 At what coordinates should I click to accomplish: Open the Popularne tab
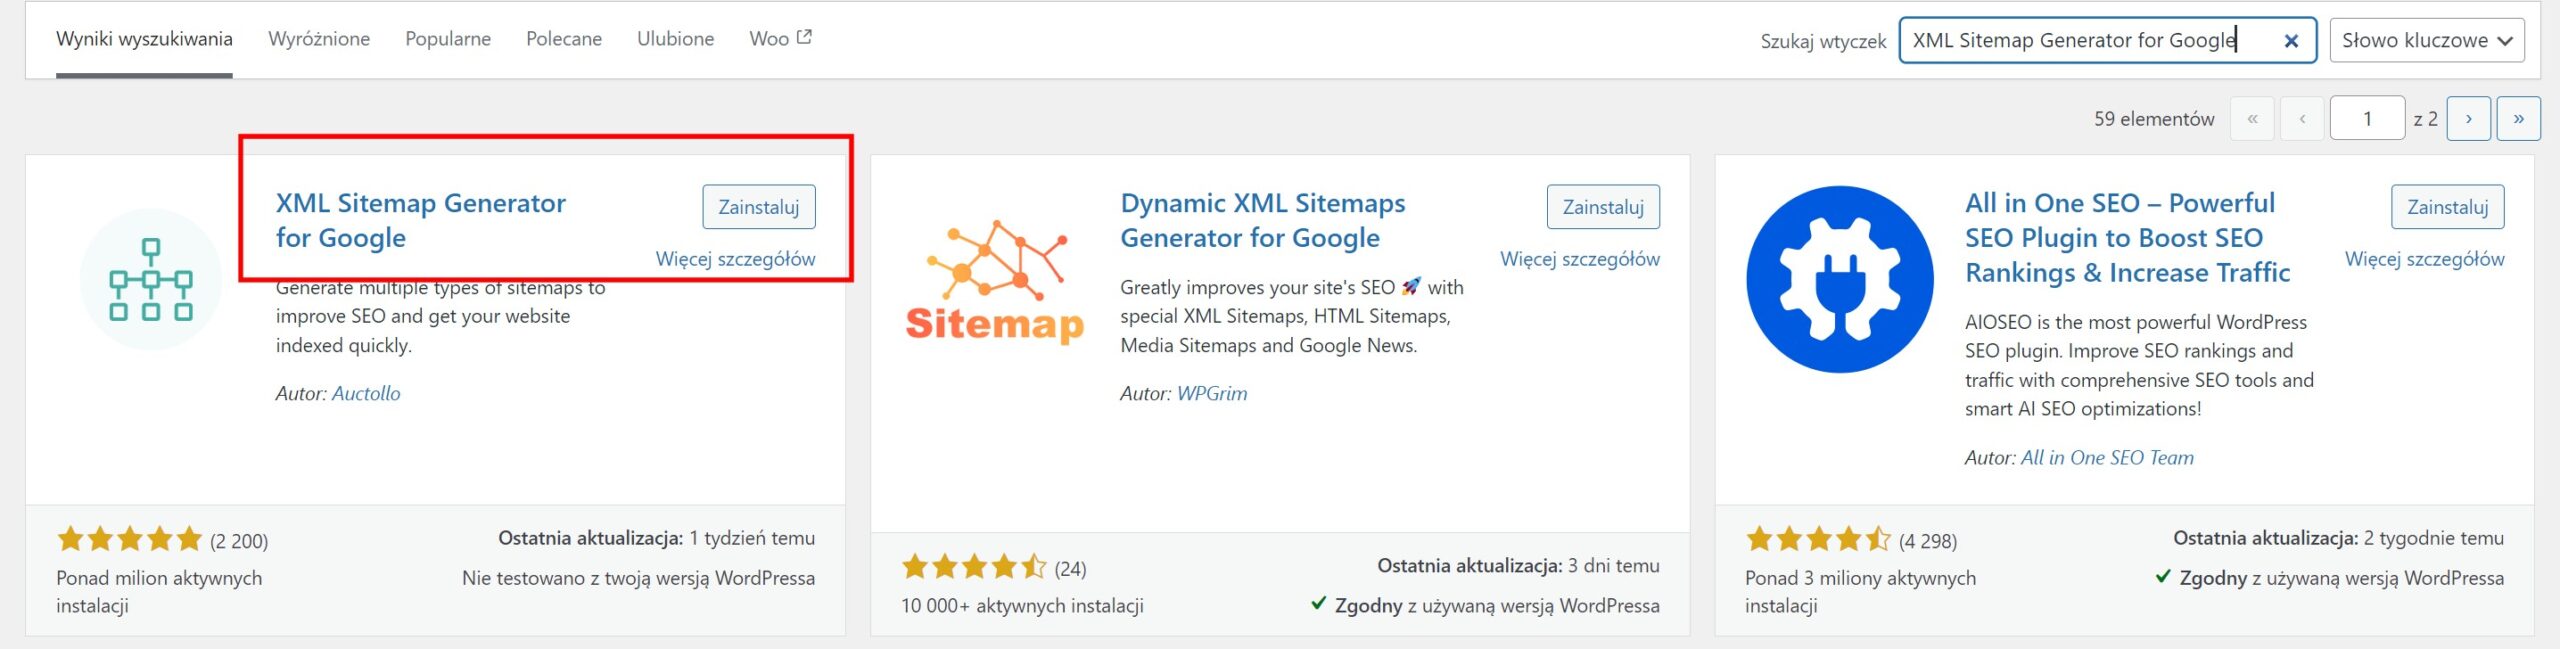[x=448, y=39]
